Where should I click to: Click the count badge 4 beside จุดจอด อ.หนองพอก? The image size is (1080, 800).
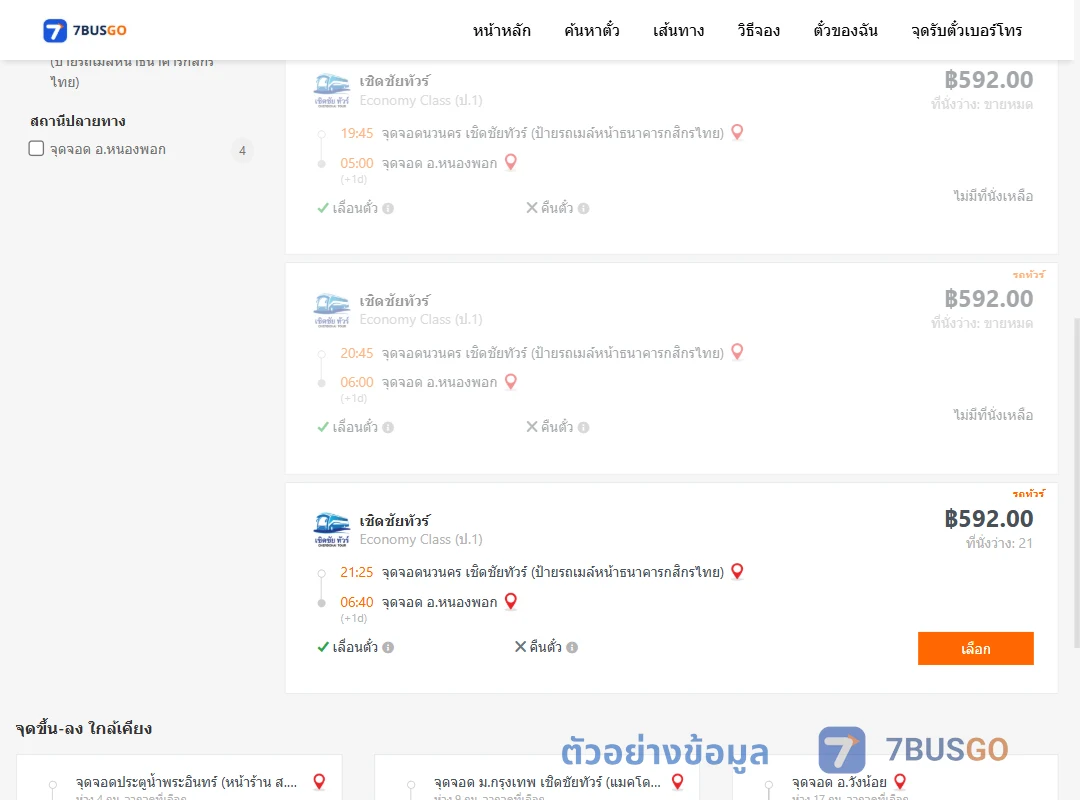pyautogui.click(x=242, y=150)
